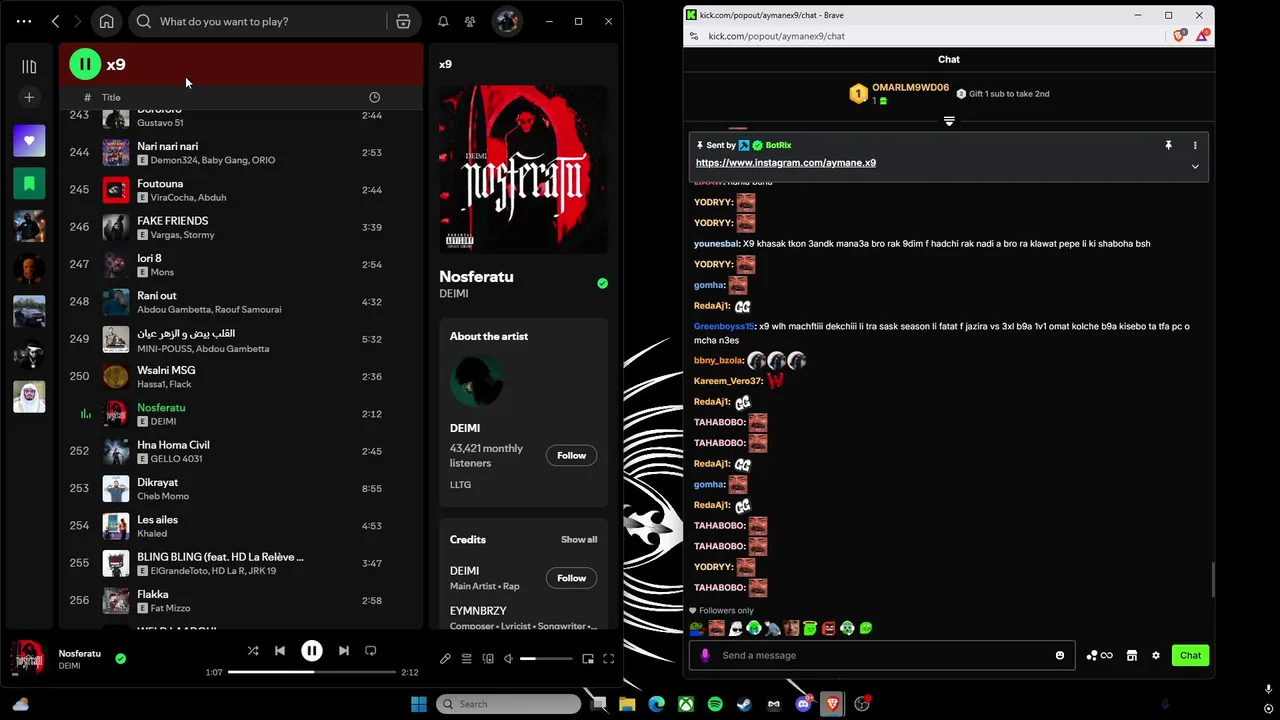Seek within the song progress bar
Viewport: 1280px width, 720px height.
pyautogui.click(x=312, y=672)
